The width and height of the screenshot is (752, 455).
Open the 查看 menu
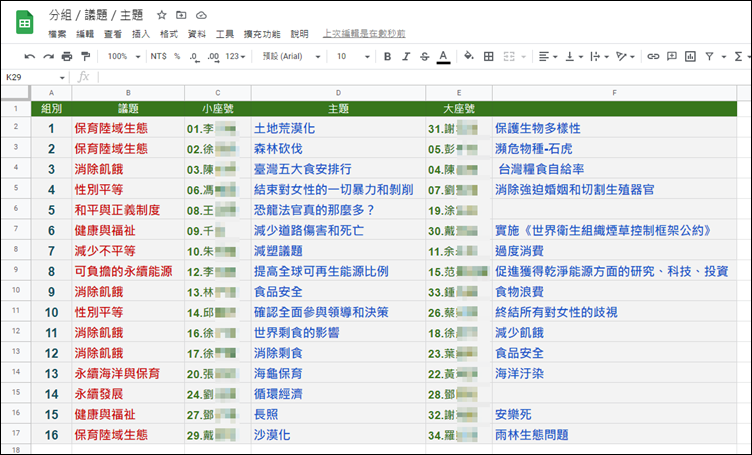coord(113,34)
